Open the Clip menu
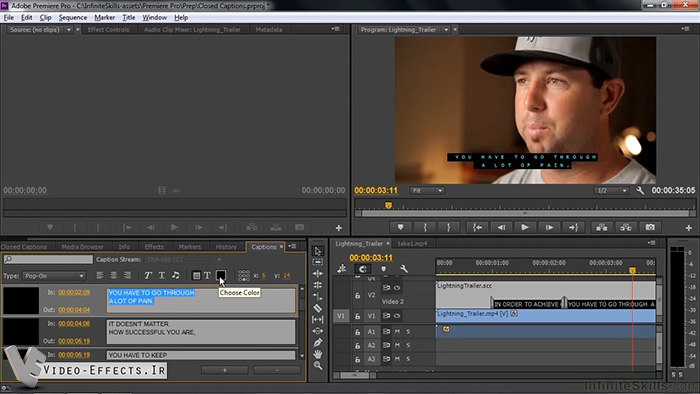The width and height of the screenshot is (700, 394). tap(45, 17)
